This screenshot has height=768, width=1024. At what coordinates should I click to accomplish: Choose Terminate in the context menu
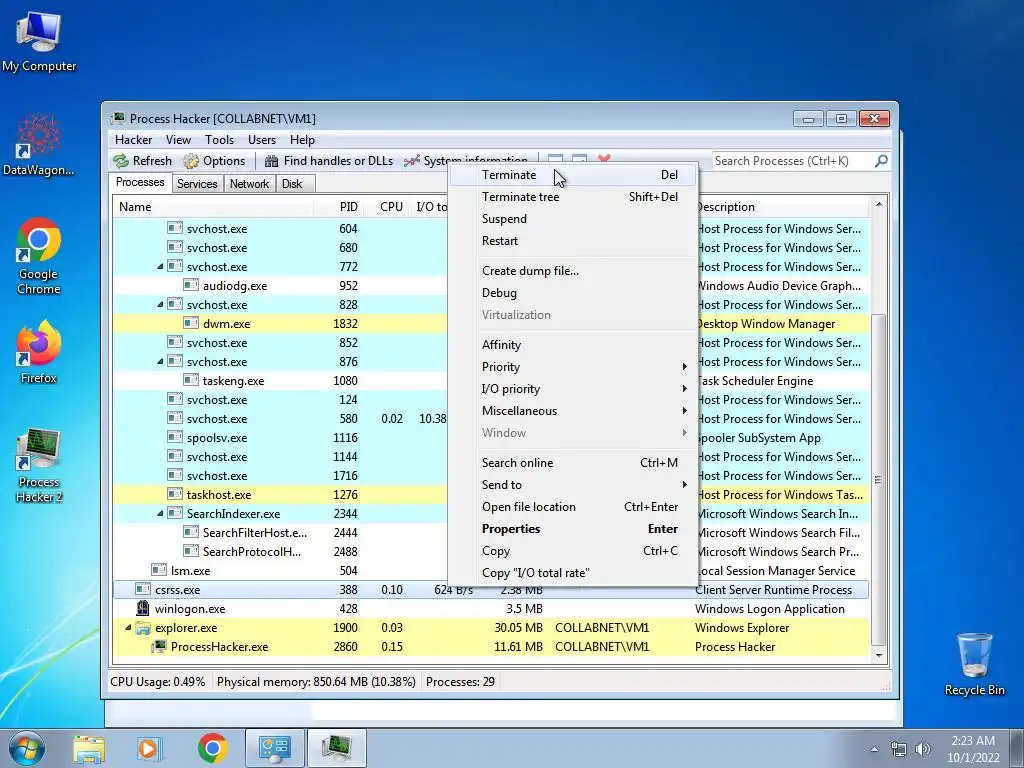pyautogui.click(x=575, y=174)
